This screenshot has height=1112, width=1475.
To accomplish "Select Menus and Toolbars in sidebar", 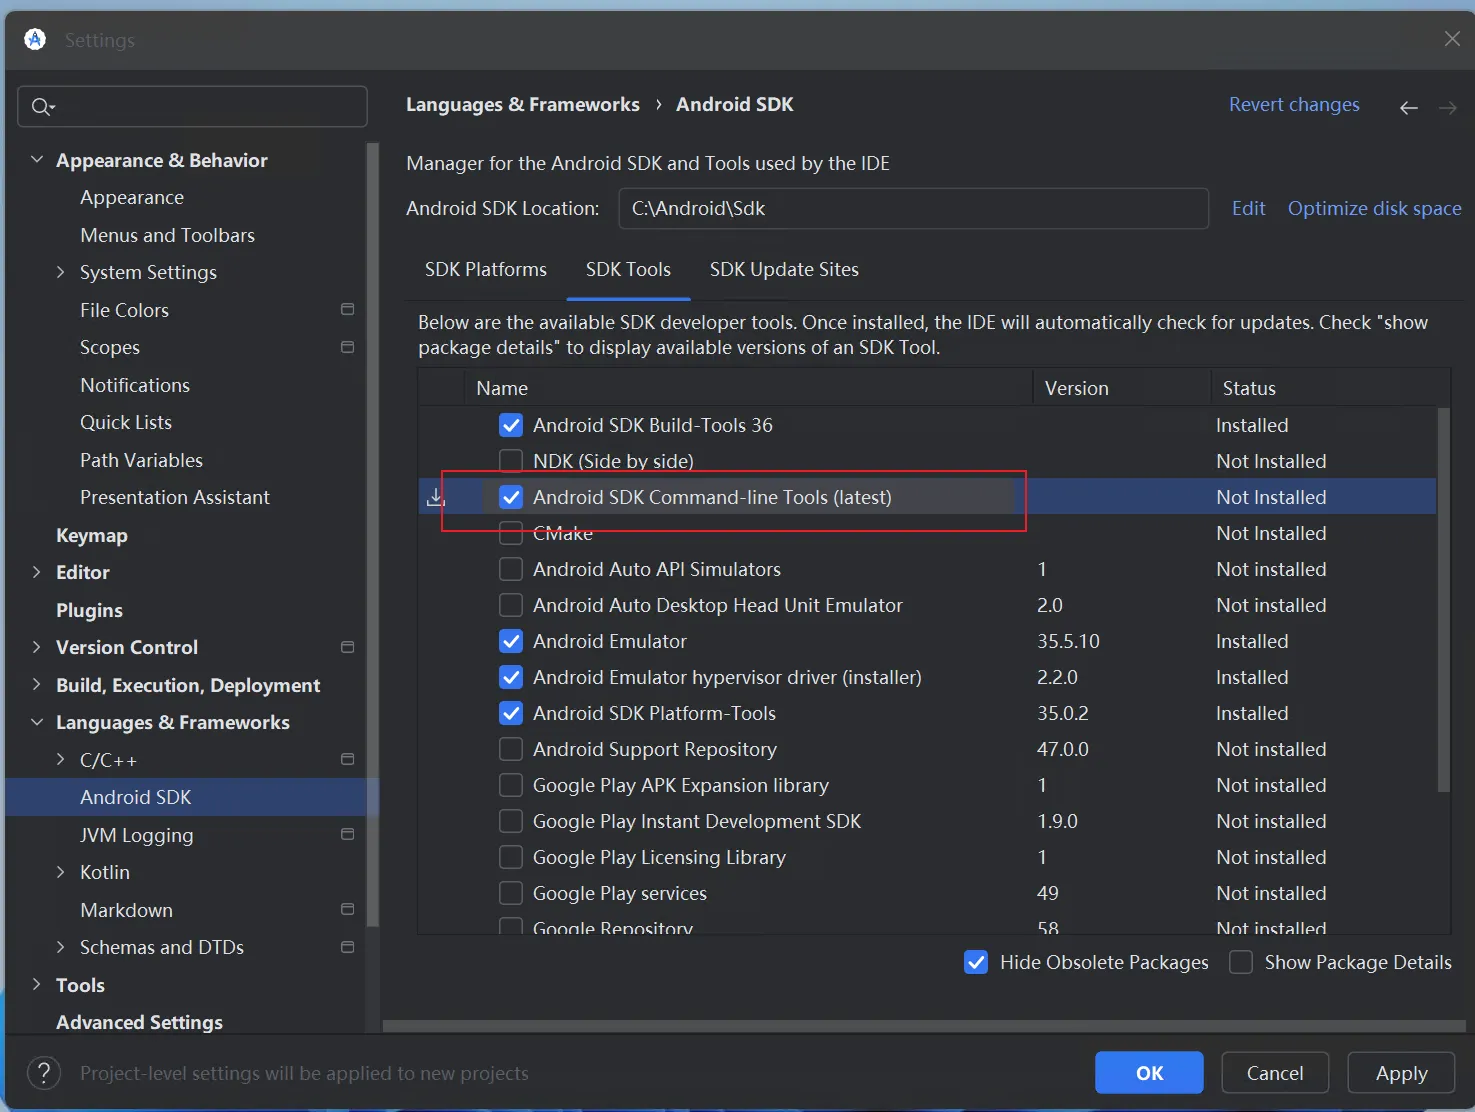I will pyautogui.click(x=168, y=235).
